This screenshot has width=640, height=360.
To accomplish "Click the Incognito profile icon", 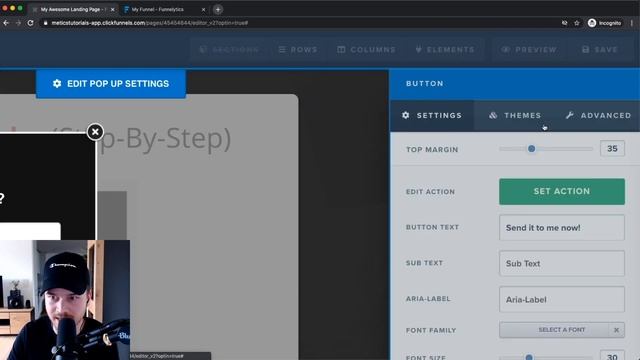I will click(x=592, y=23).
